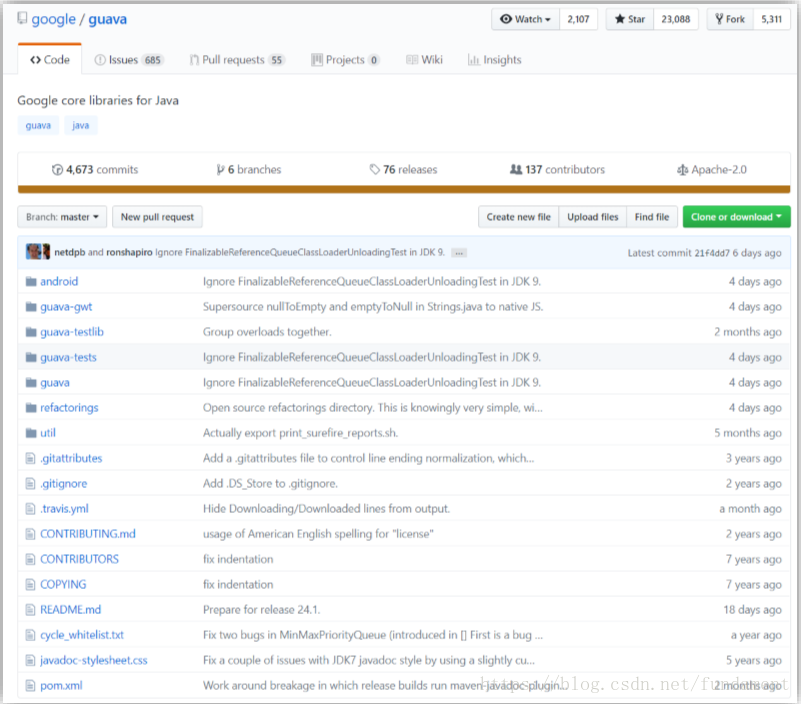View the 137 contributors page

(x=557, y=170)
